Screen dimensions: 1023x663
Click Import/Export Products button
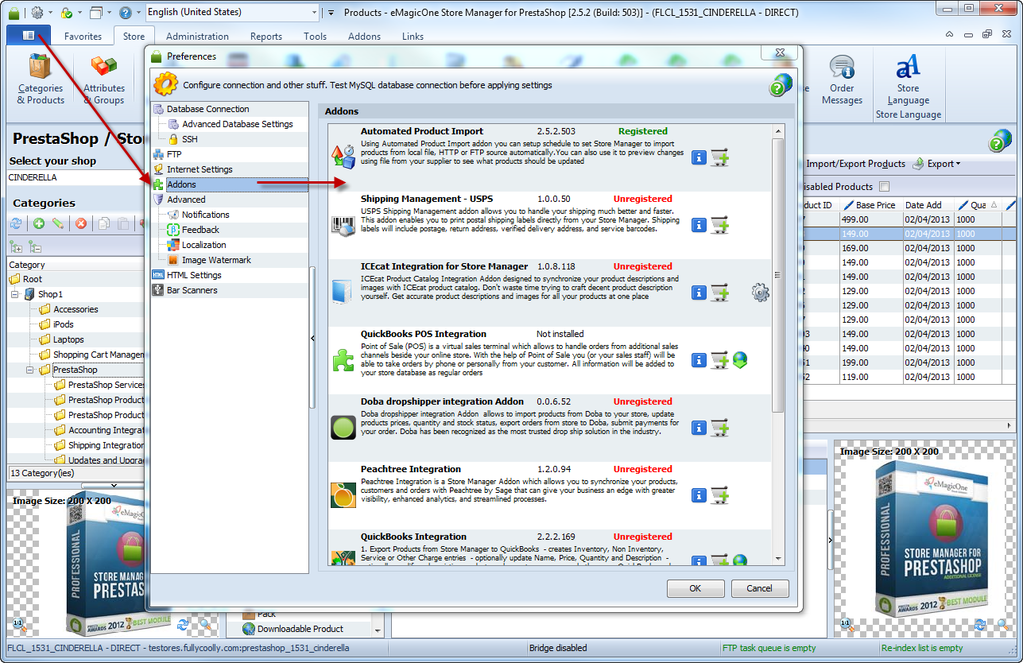coord(855,164)
